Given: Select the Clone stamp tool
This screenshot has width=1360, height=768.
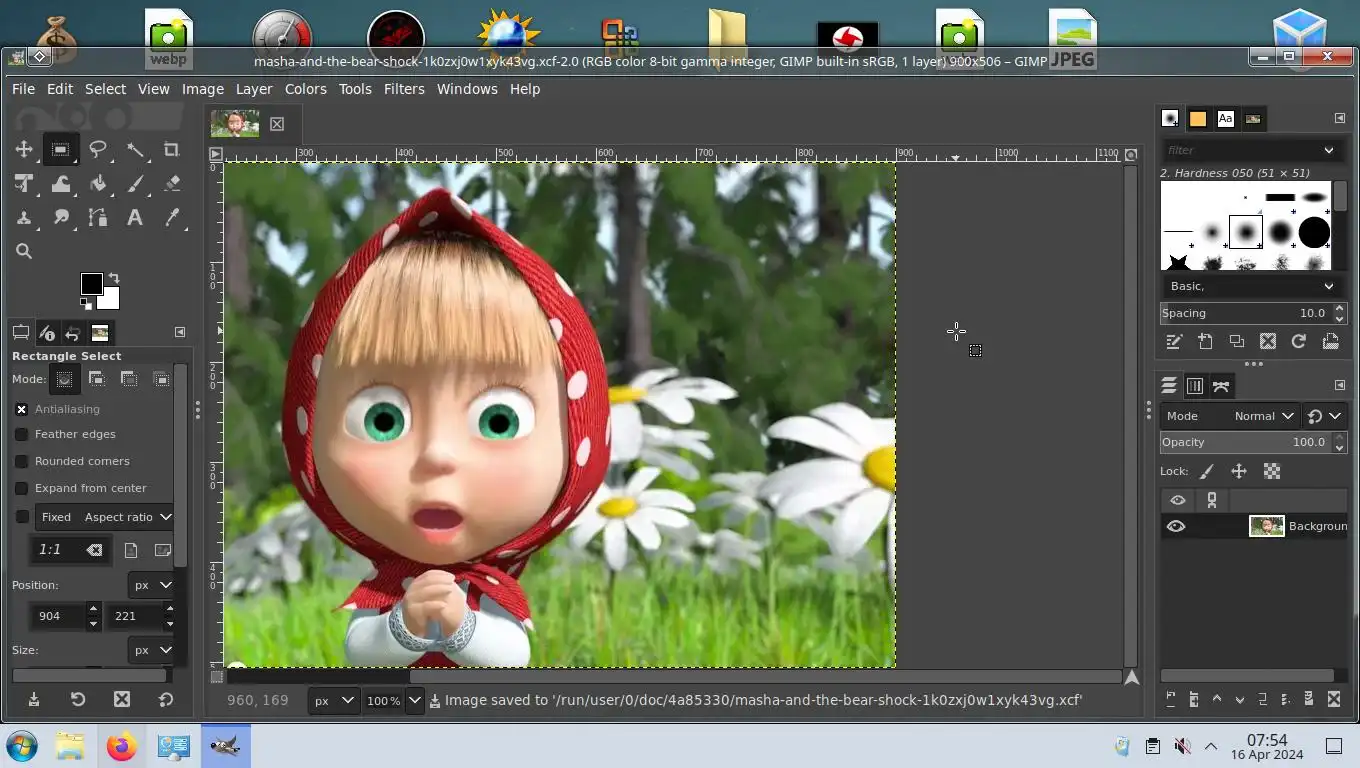Looking at the screenshot, I should tap(24, 218).
